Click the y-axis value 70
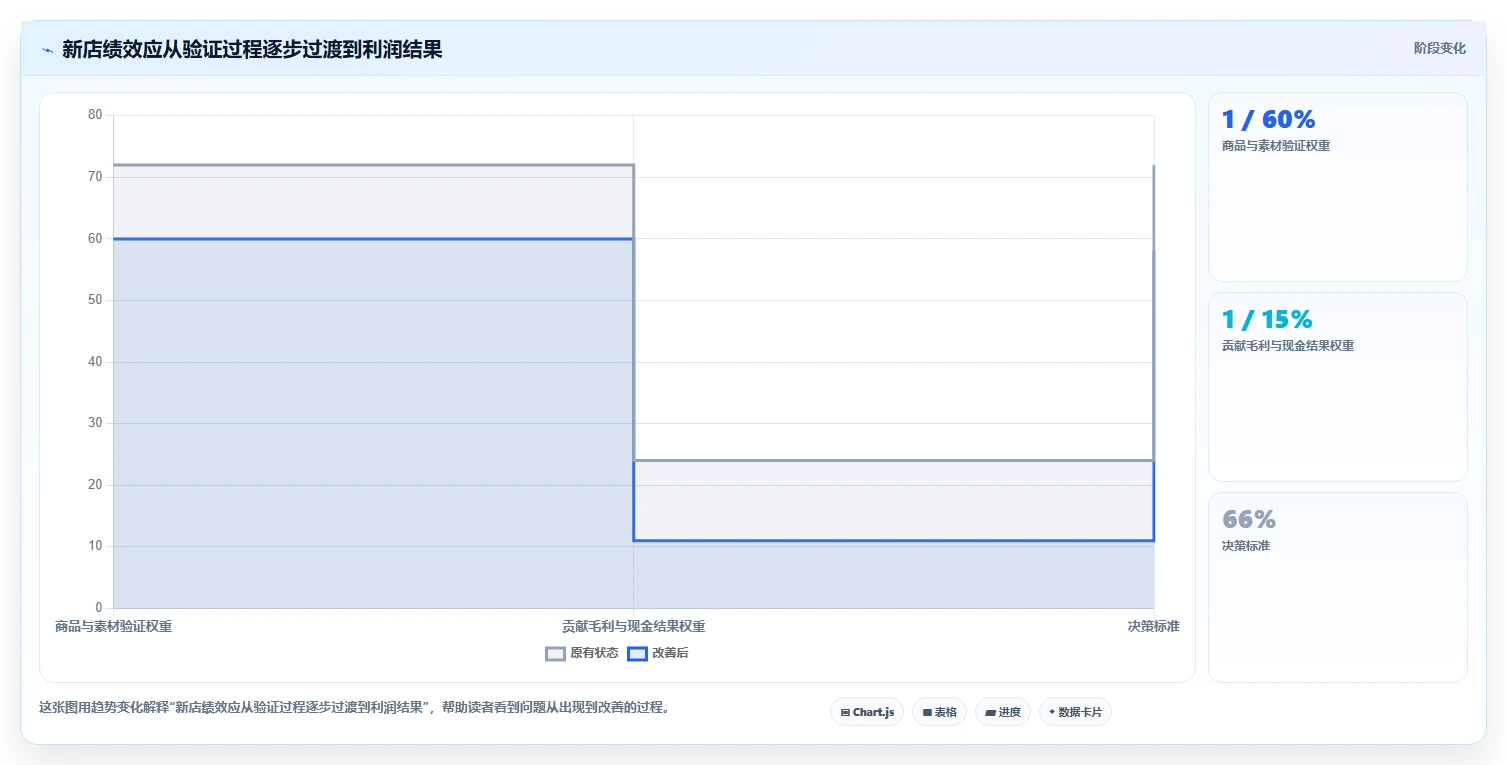The image size is (1507, 765). coord(95,177)
